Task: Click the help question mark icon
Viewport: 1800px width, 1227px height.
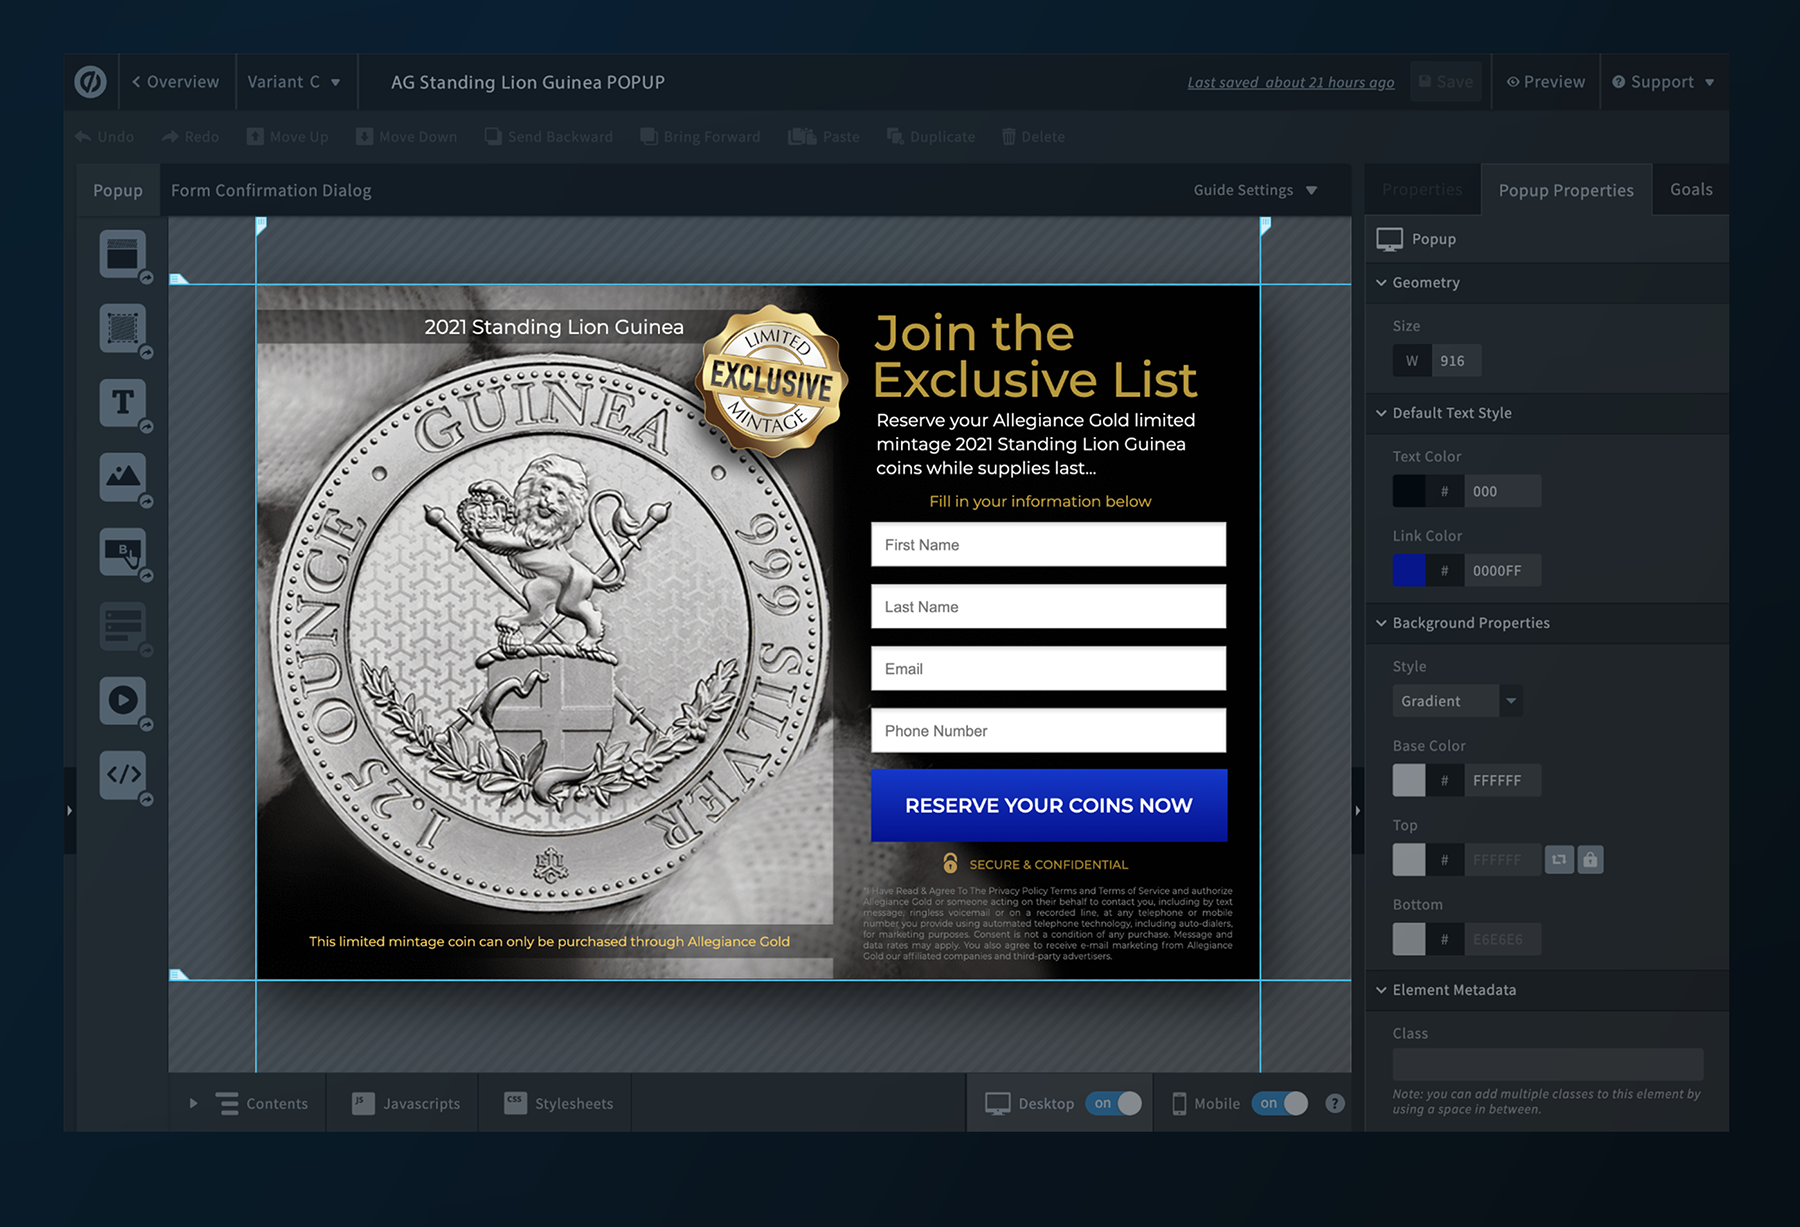Action: coord(1335,1103)
